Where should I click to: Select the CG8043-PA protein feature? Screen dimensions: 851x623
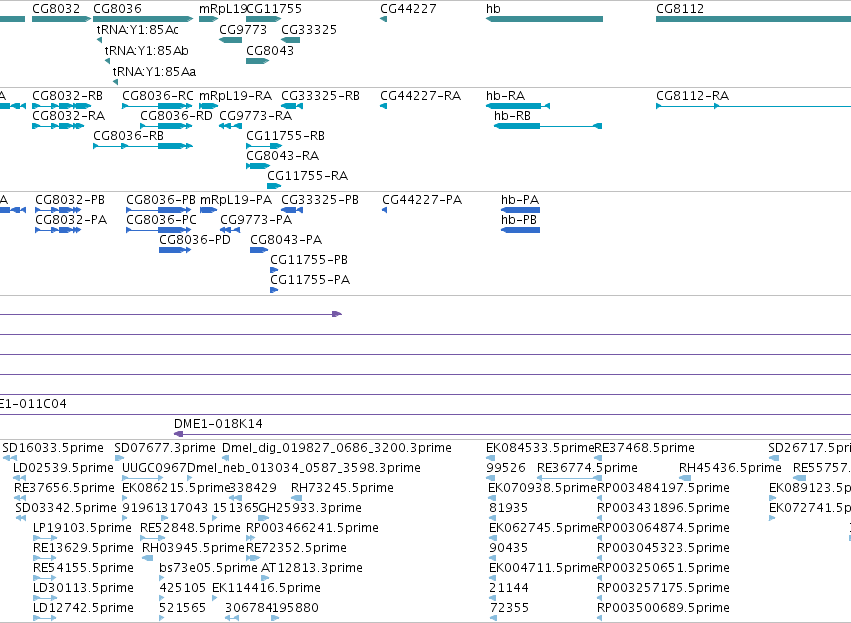pyautogui.click(x=259, y=250)
